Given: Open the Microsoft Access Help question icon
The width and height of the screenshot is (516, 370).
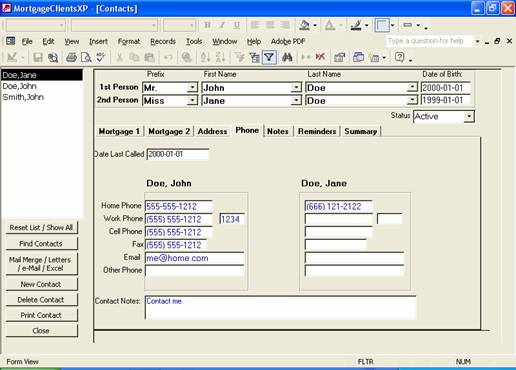Looking at the screenshot, I should pyautogui.click(x=399, y=57).
